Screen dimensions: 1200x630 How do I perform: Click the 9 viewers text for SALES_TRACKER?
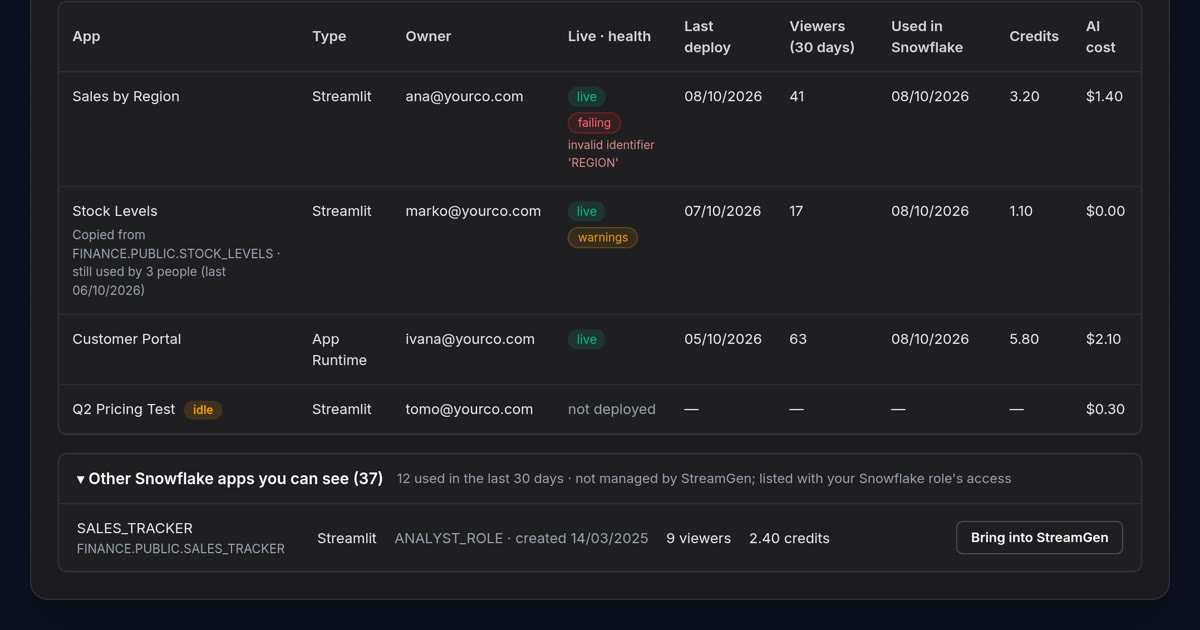click(x=698, y=539)
